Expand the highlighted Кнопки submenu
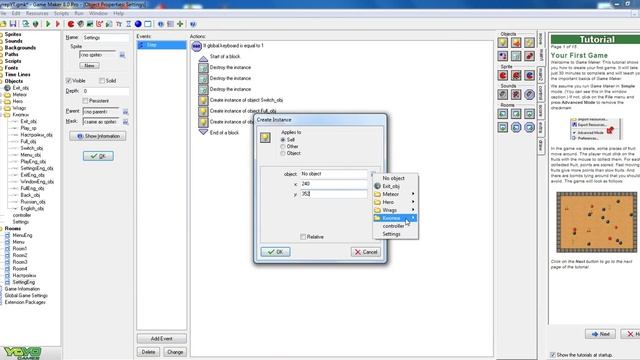The image size is (640, 360). point(395,218)
